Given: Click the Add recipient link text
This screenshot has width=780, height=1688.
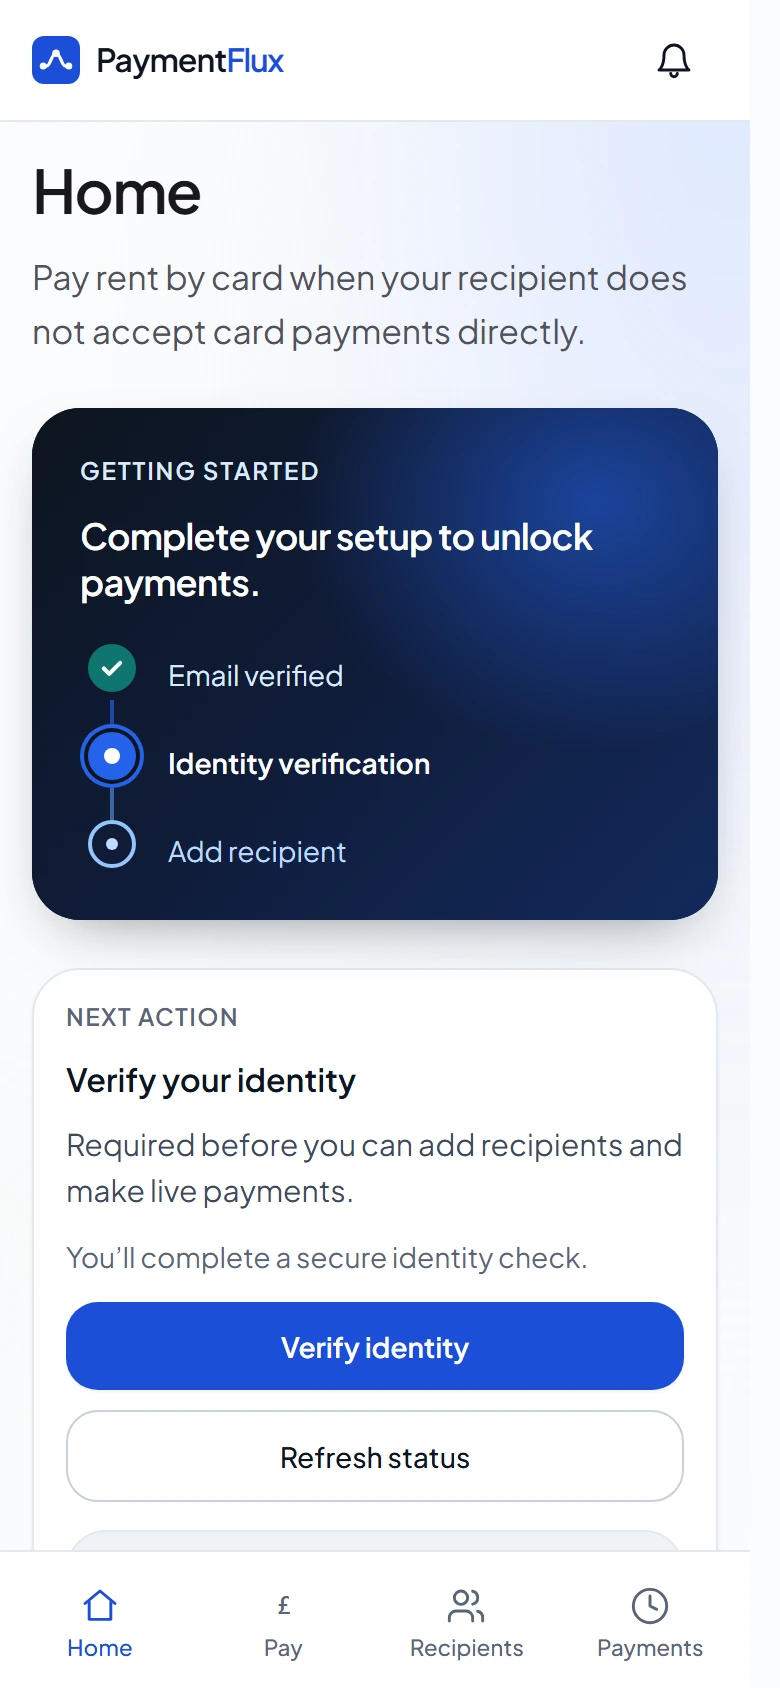Looking at the screenshot, I should [257, 852].
